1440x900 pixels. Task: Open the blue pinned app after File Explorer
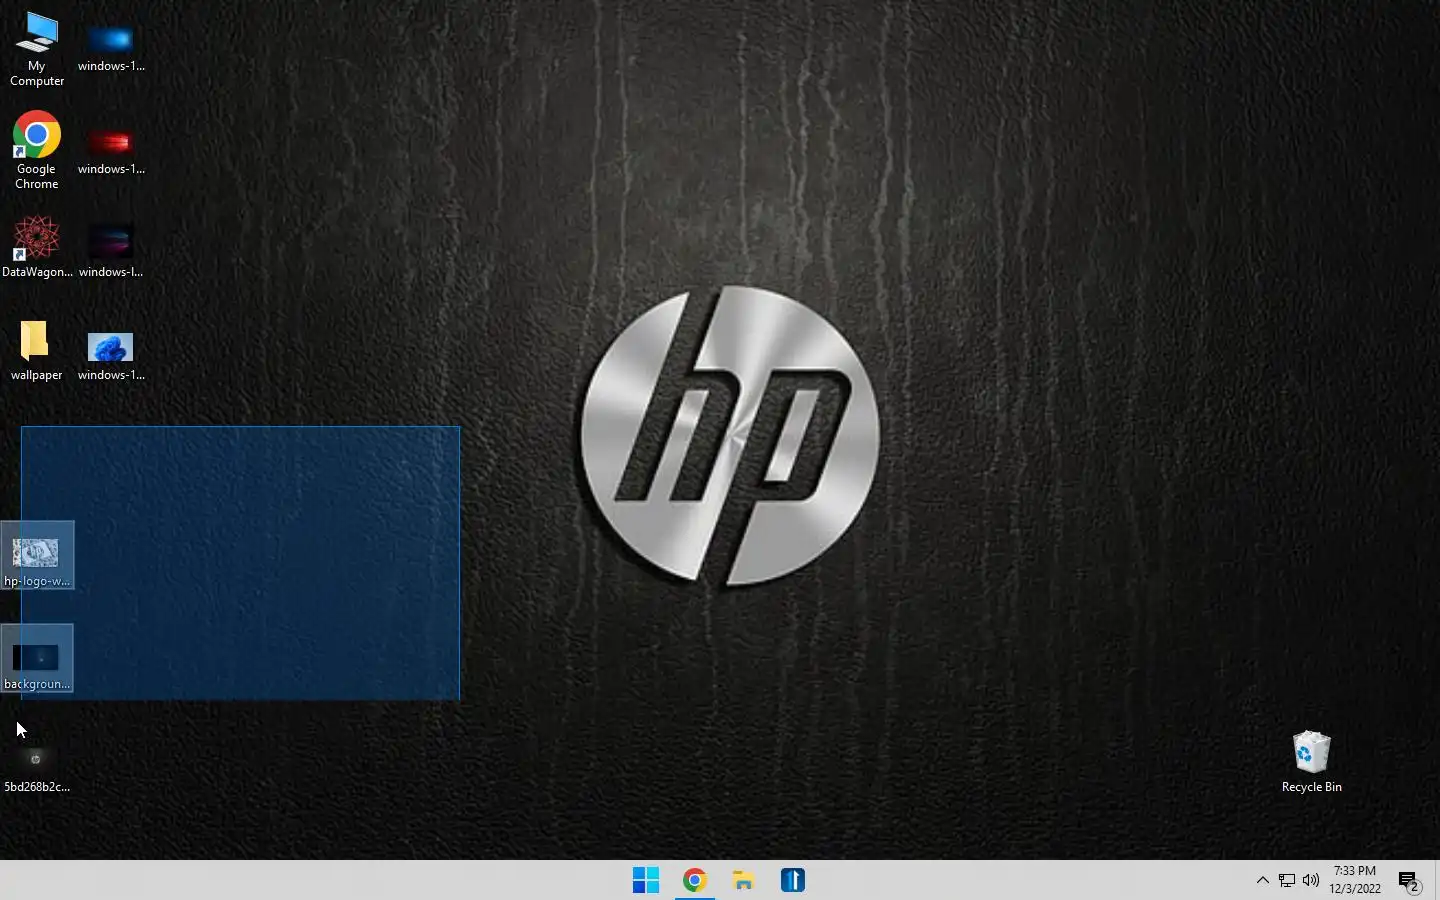pos(793,880)
